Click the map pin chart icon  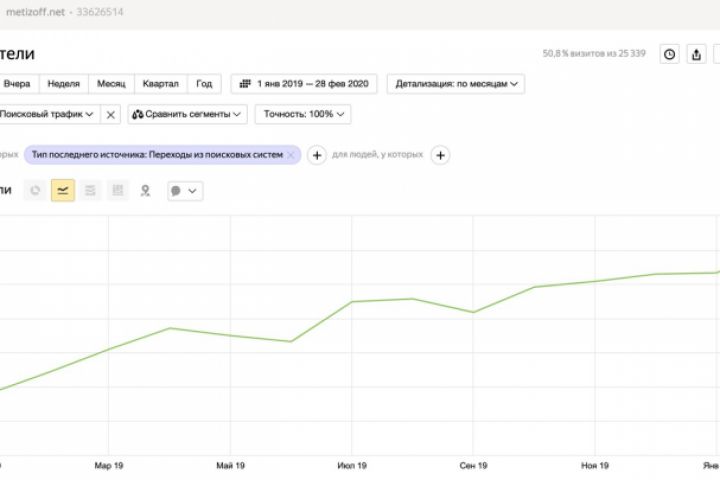[145, 190]
